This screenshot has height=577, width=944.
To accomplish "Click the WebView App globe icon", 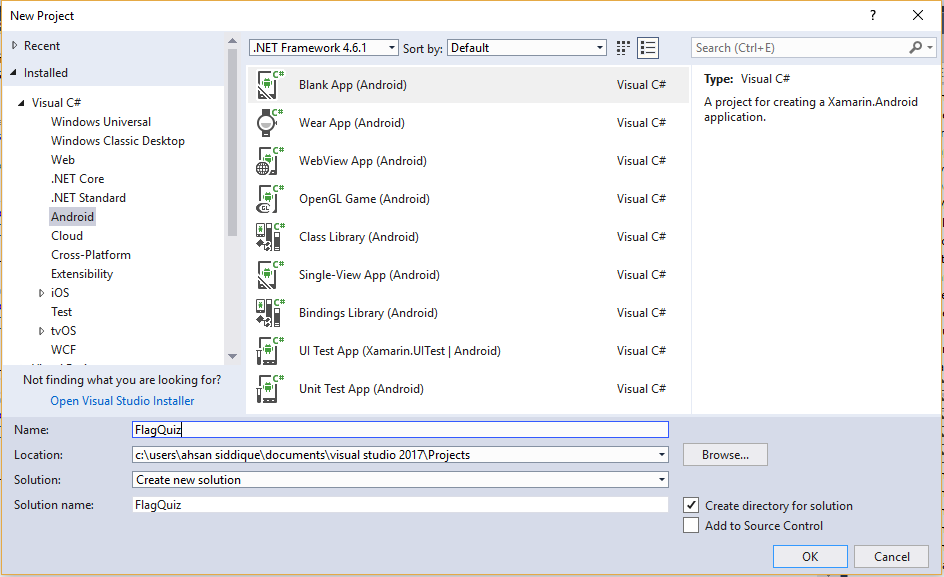I will pyautogui.click(x=269, y=161).
